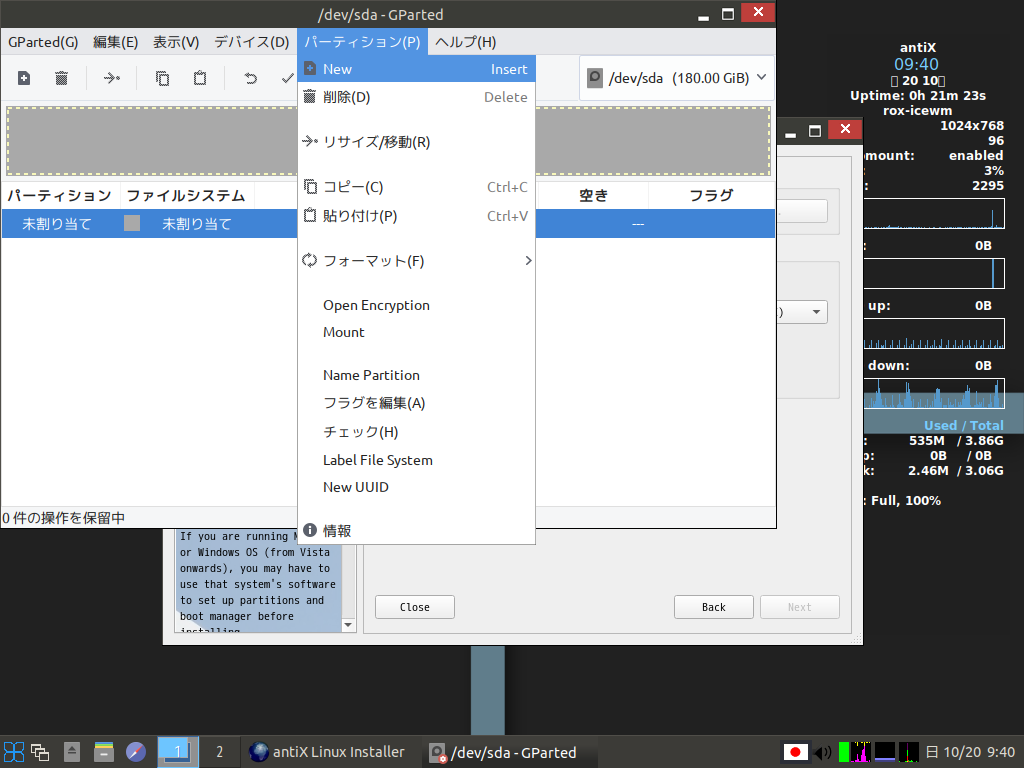This screenshot has height=768, width=1024.
Task: Click the volume speaker tray icon
Action: pyautogui.click(x=823, y=752)
